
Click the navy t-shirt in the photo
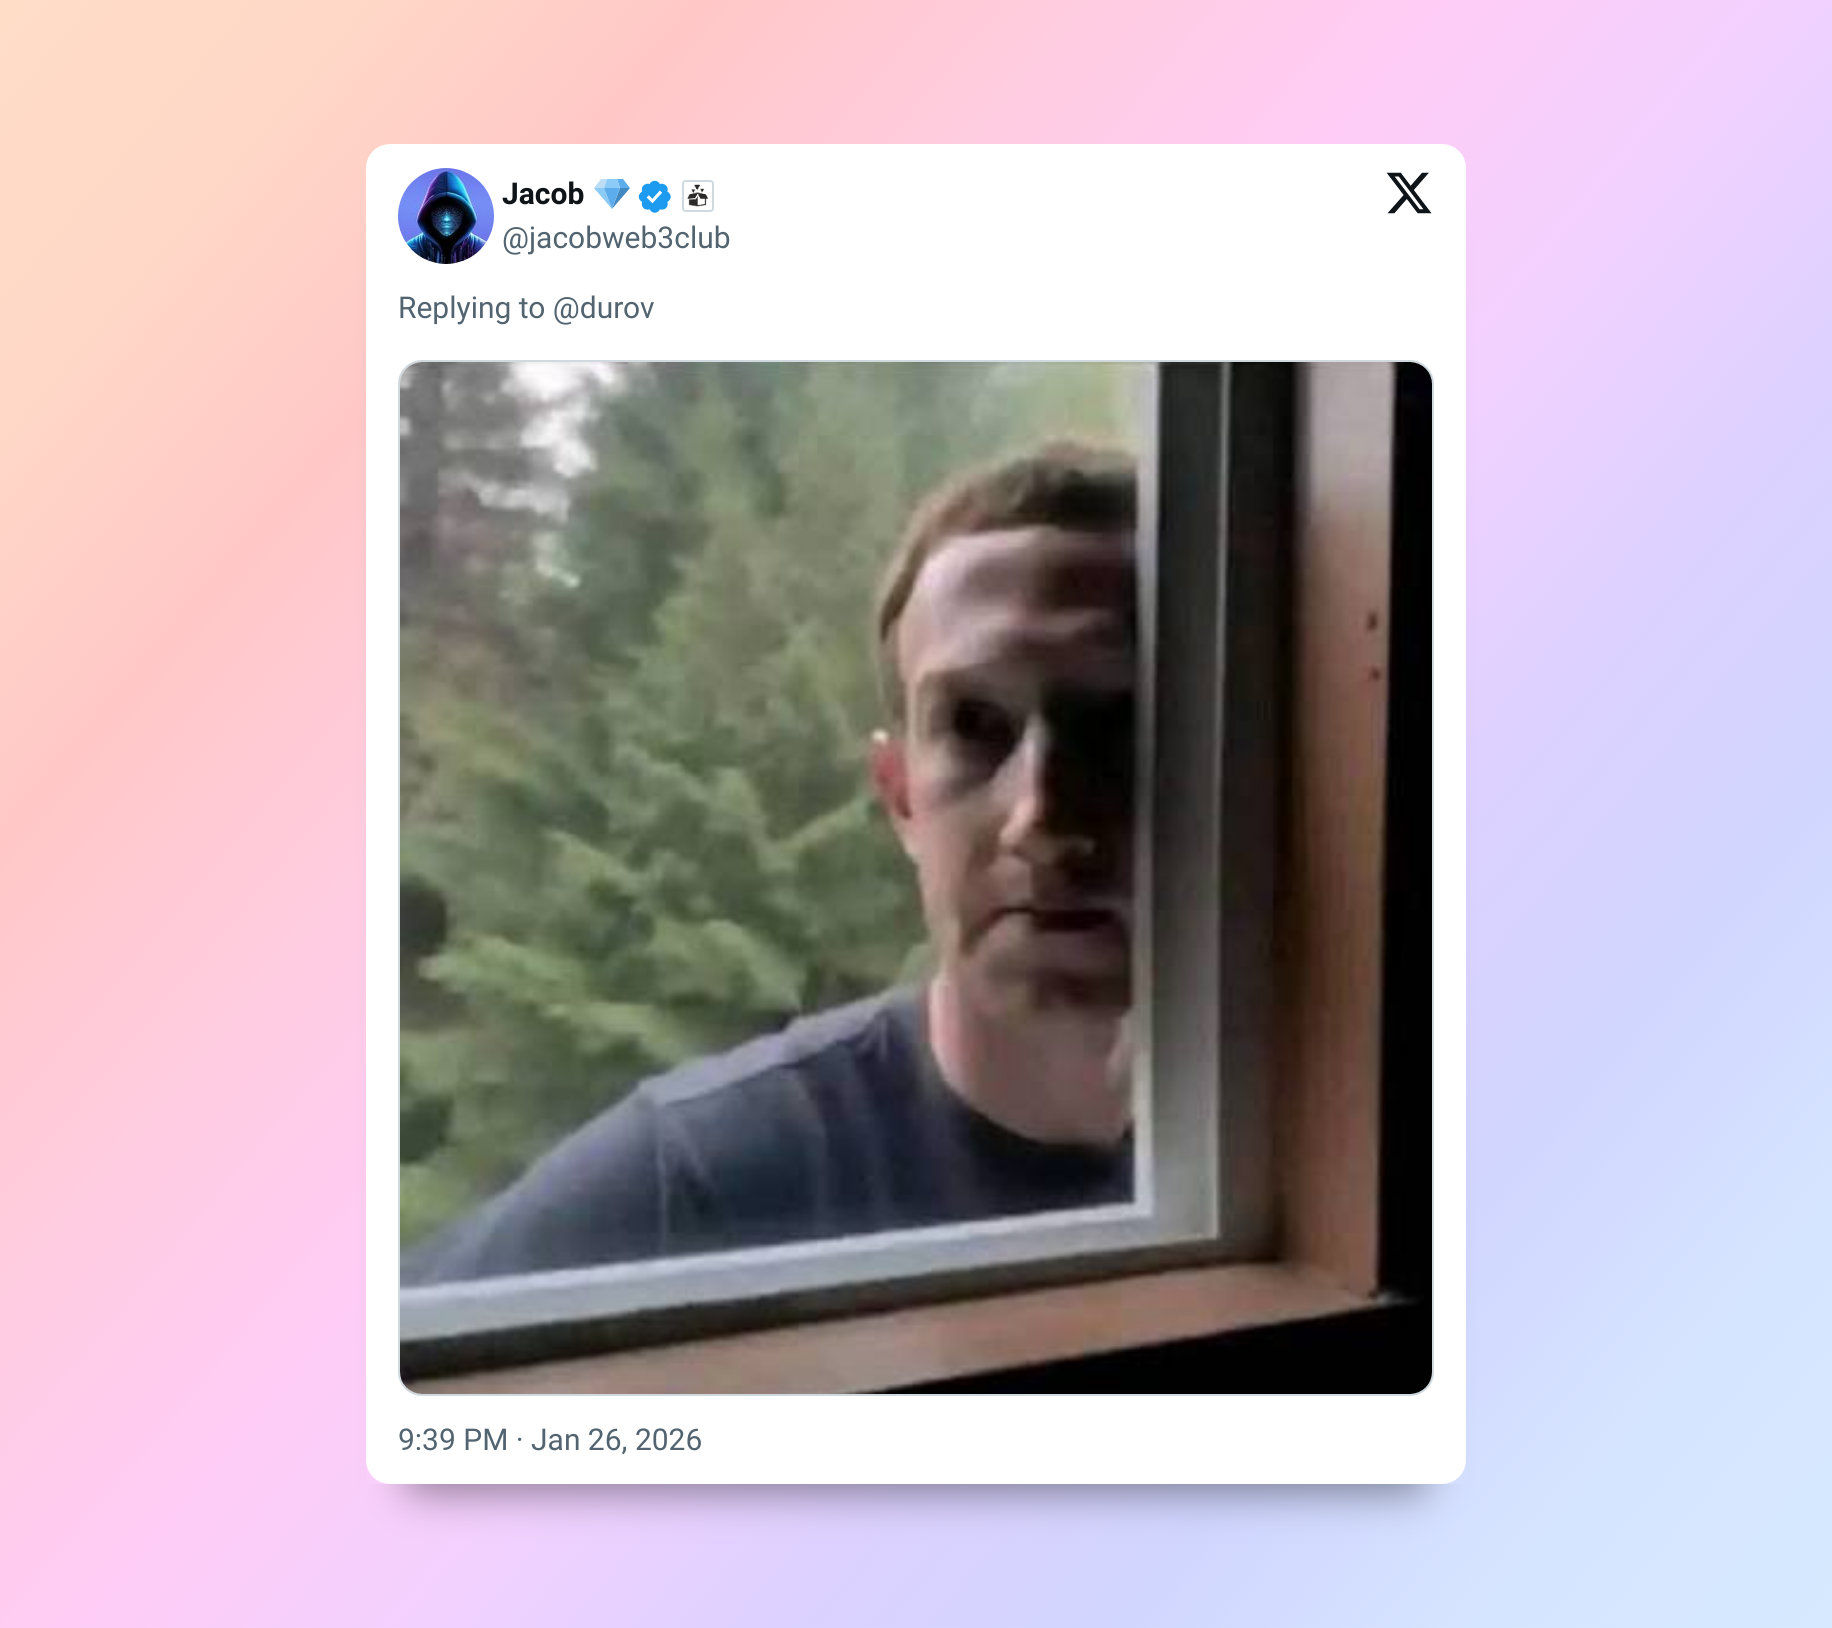[800, 1130]
